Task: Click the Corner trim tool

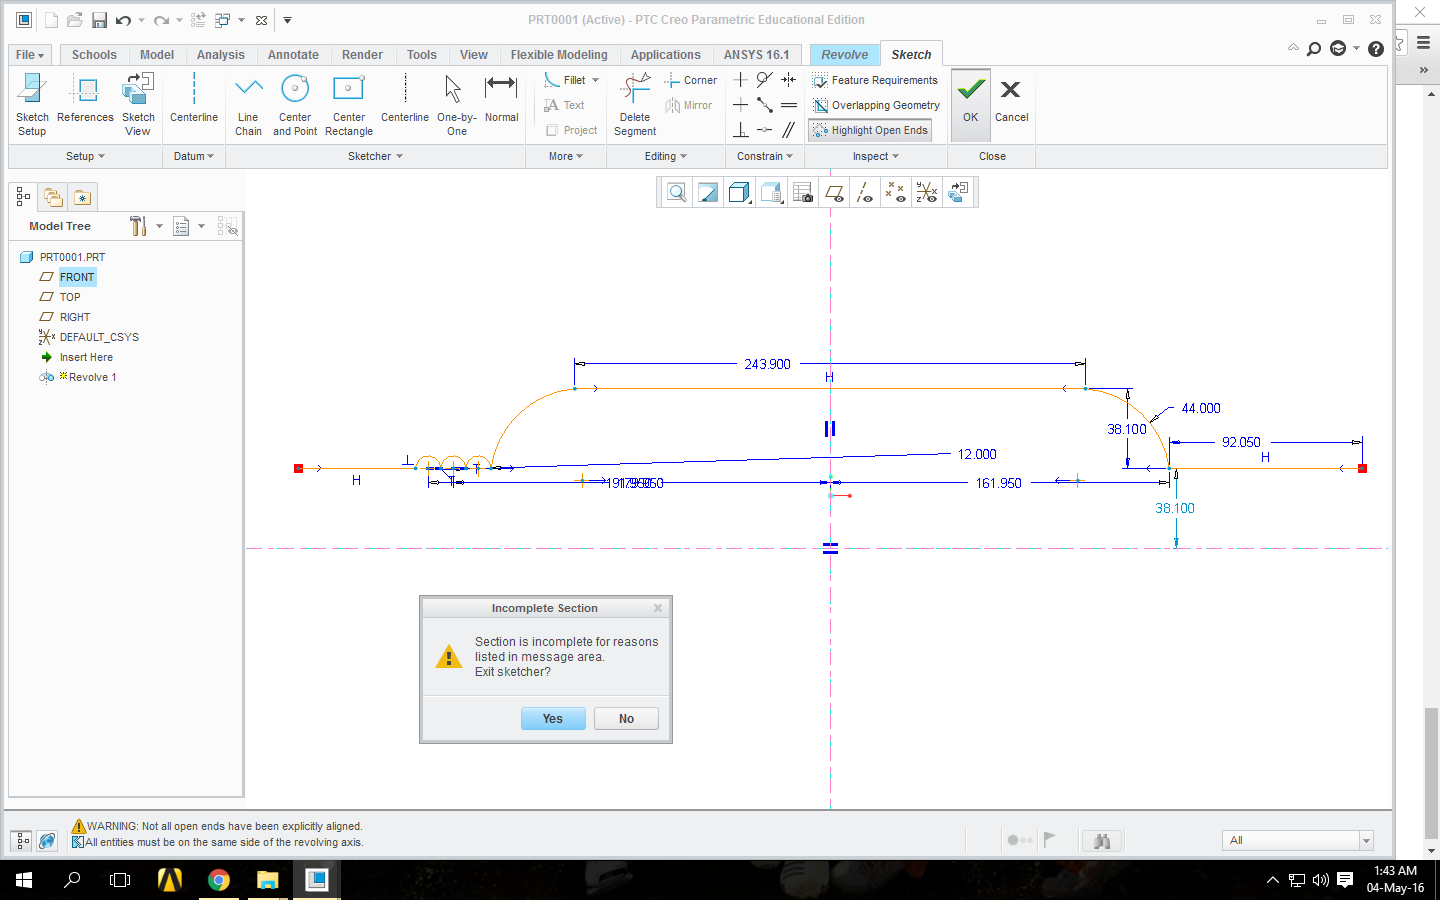Action: point(691,80)
